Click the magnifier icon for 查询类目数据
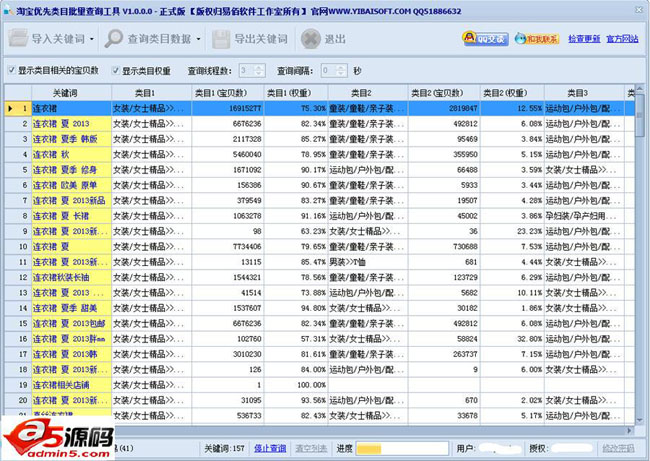 [114, 39]
